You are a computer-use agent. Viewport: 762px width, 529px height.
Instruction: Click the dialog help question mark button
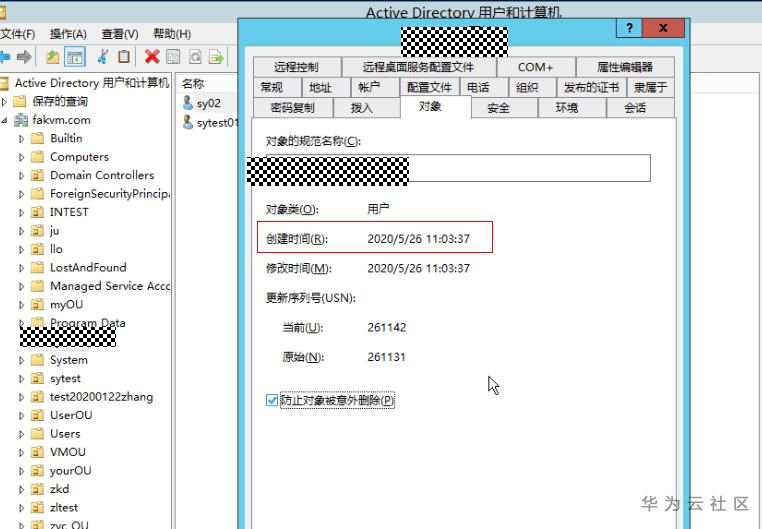pos(629,28)
